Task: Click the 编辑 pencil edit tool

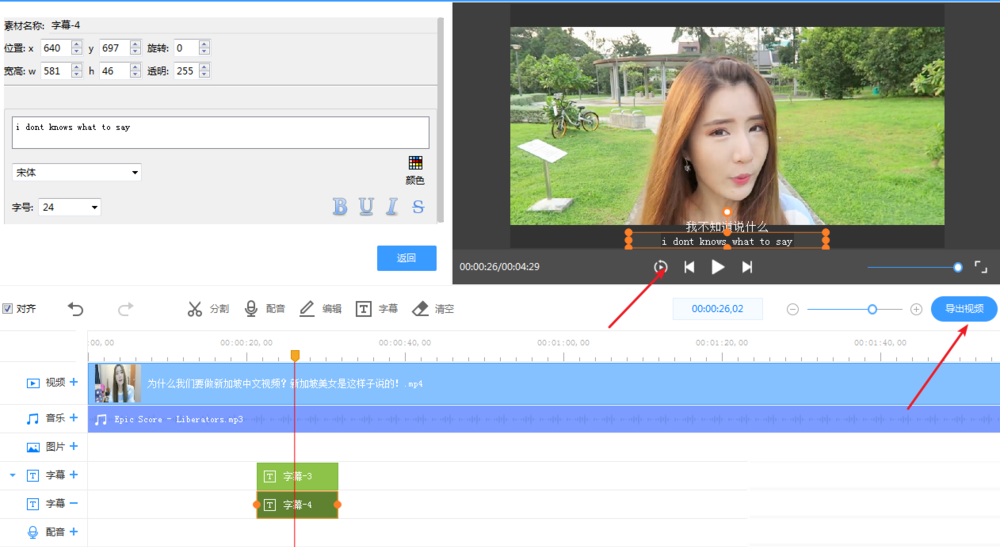Action: 320,309
